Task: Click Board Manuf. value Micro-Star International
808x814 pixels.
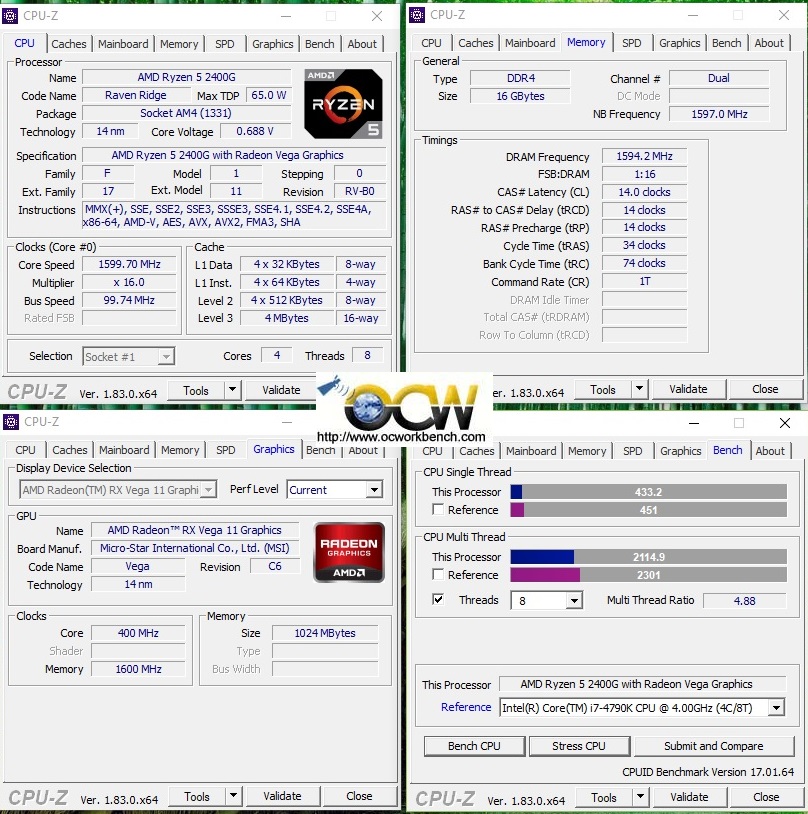Action: point(195,548)
